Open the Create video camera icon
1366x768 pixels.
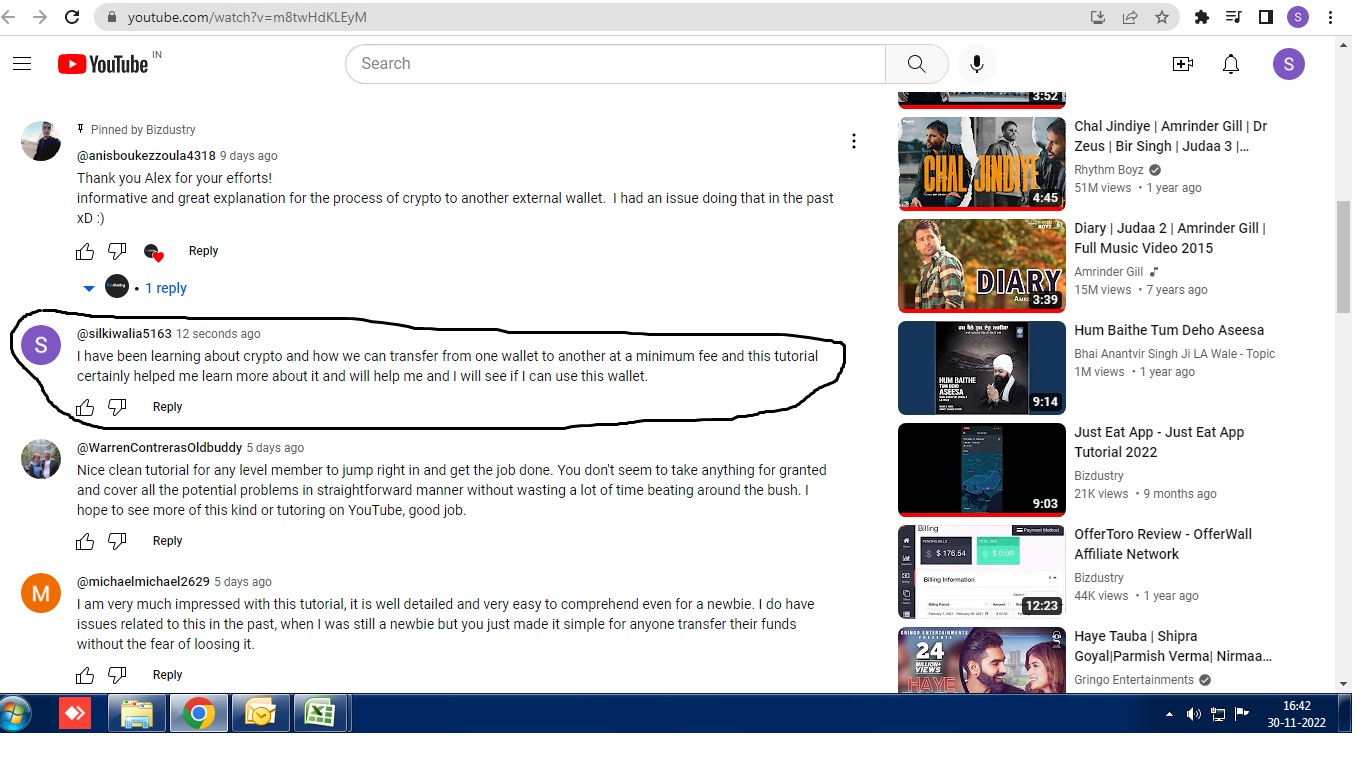[1183, 64]
